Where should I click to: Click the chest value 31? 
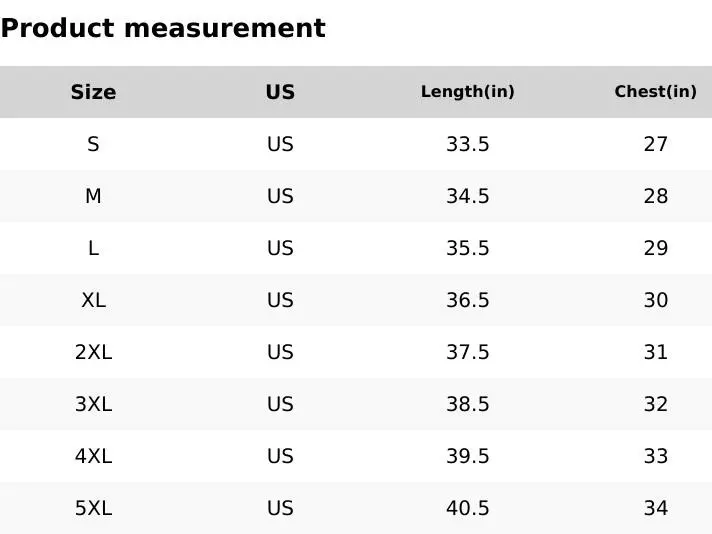[x=655, y=352]
